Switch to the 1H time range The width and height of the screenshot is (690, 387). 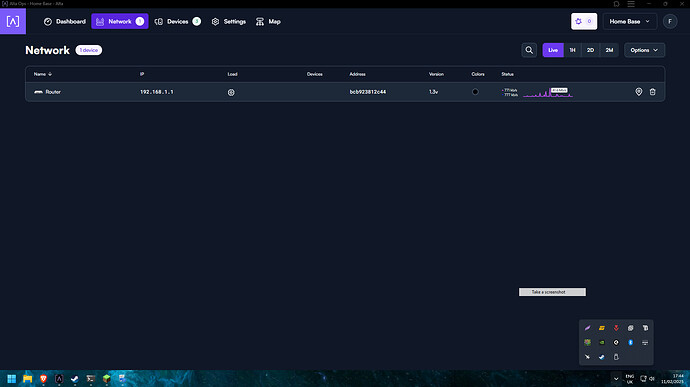click(x=573, y=50)
